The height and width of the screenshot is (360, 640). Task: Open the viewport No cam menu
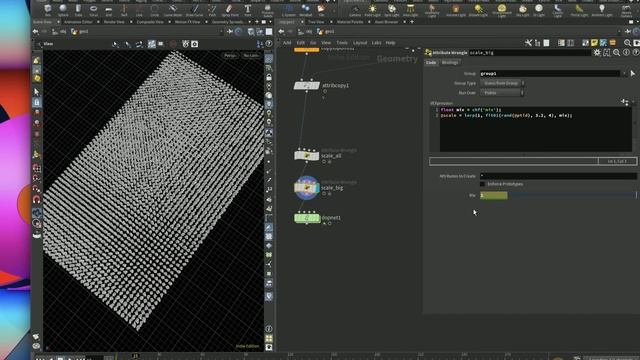tap(251, 56)
